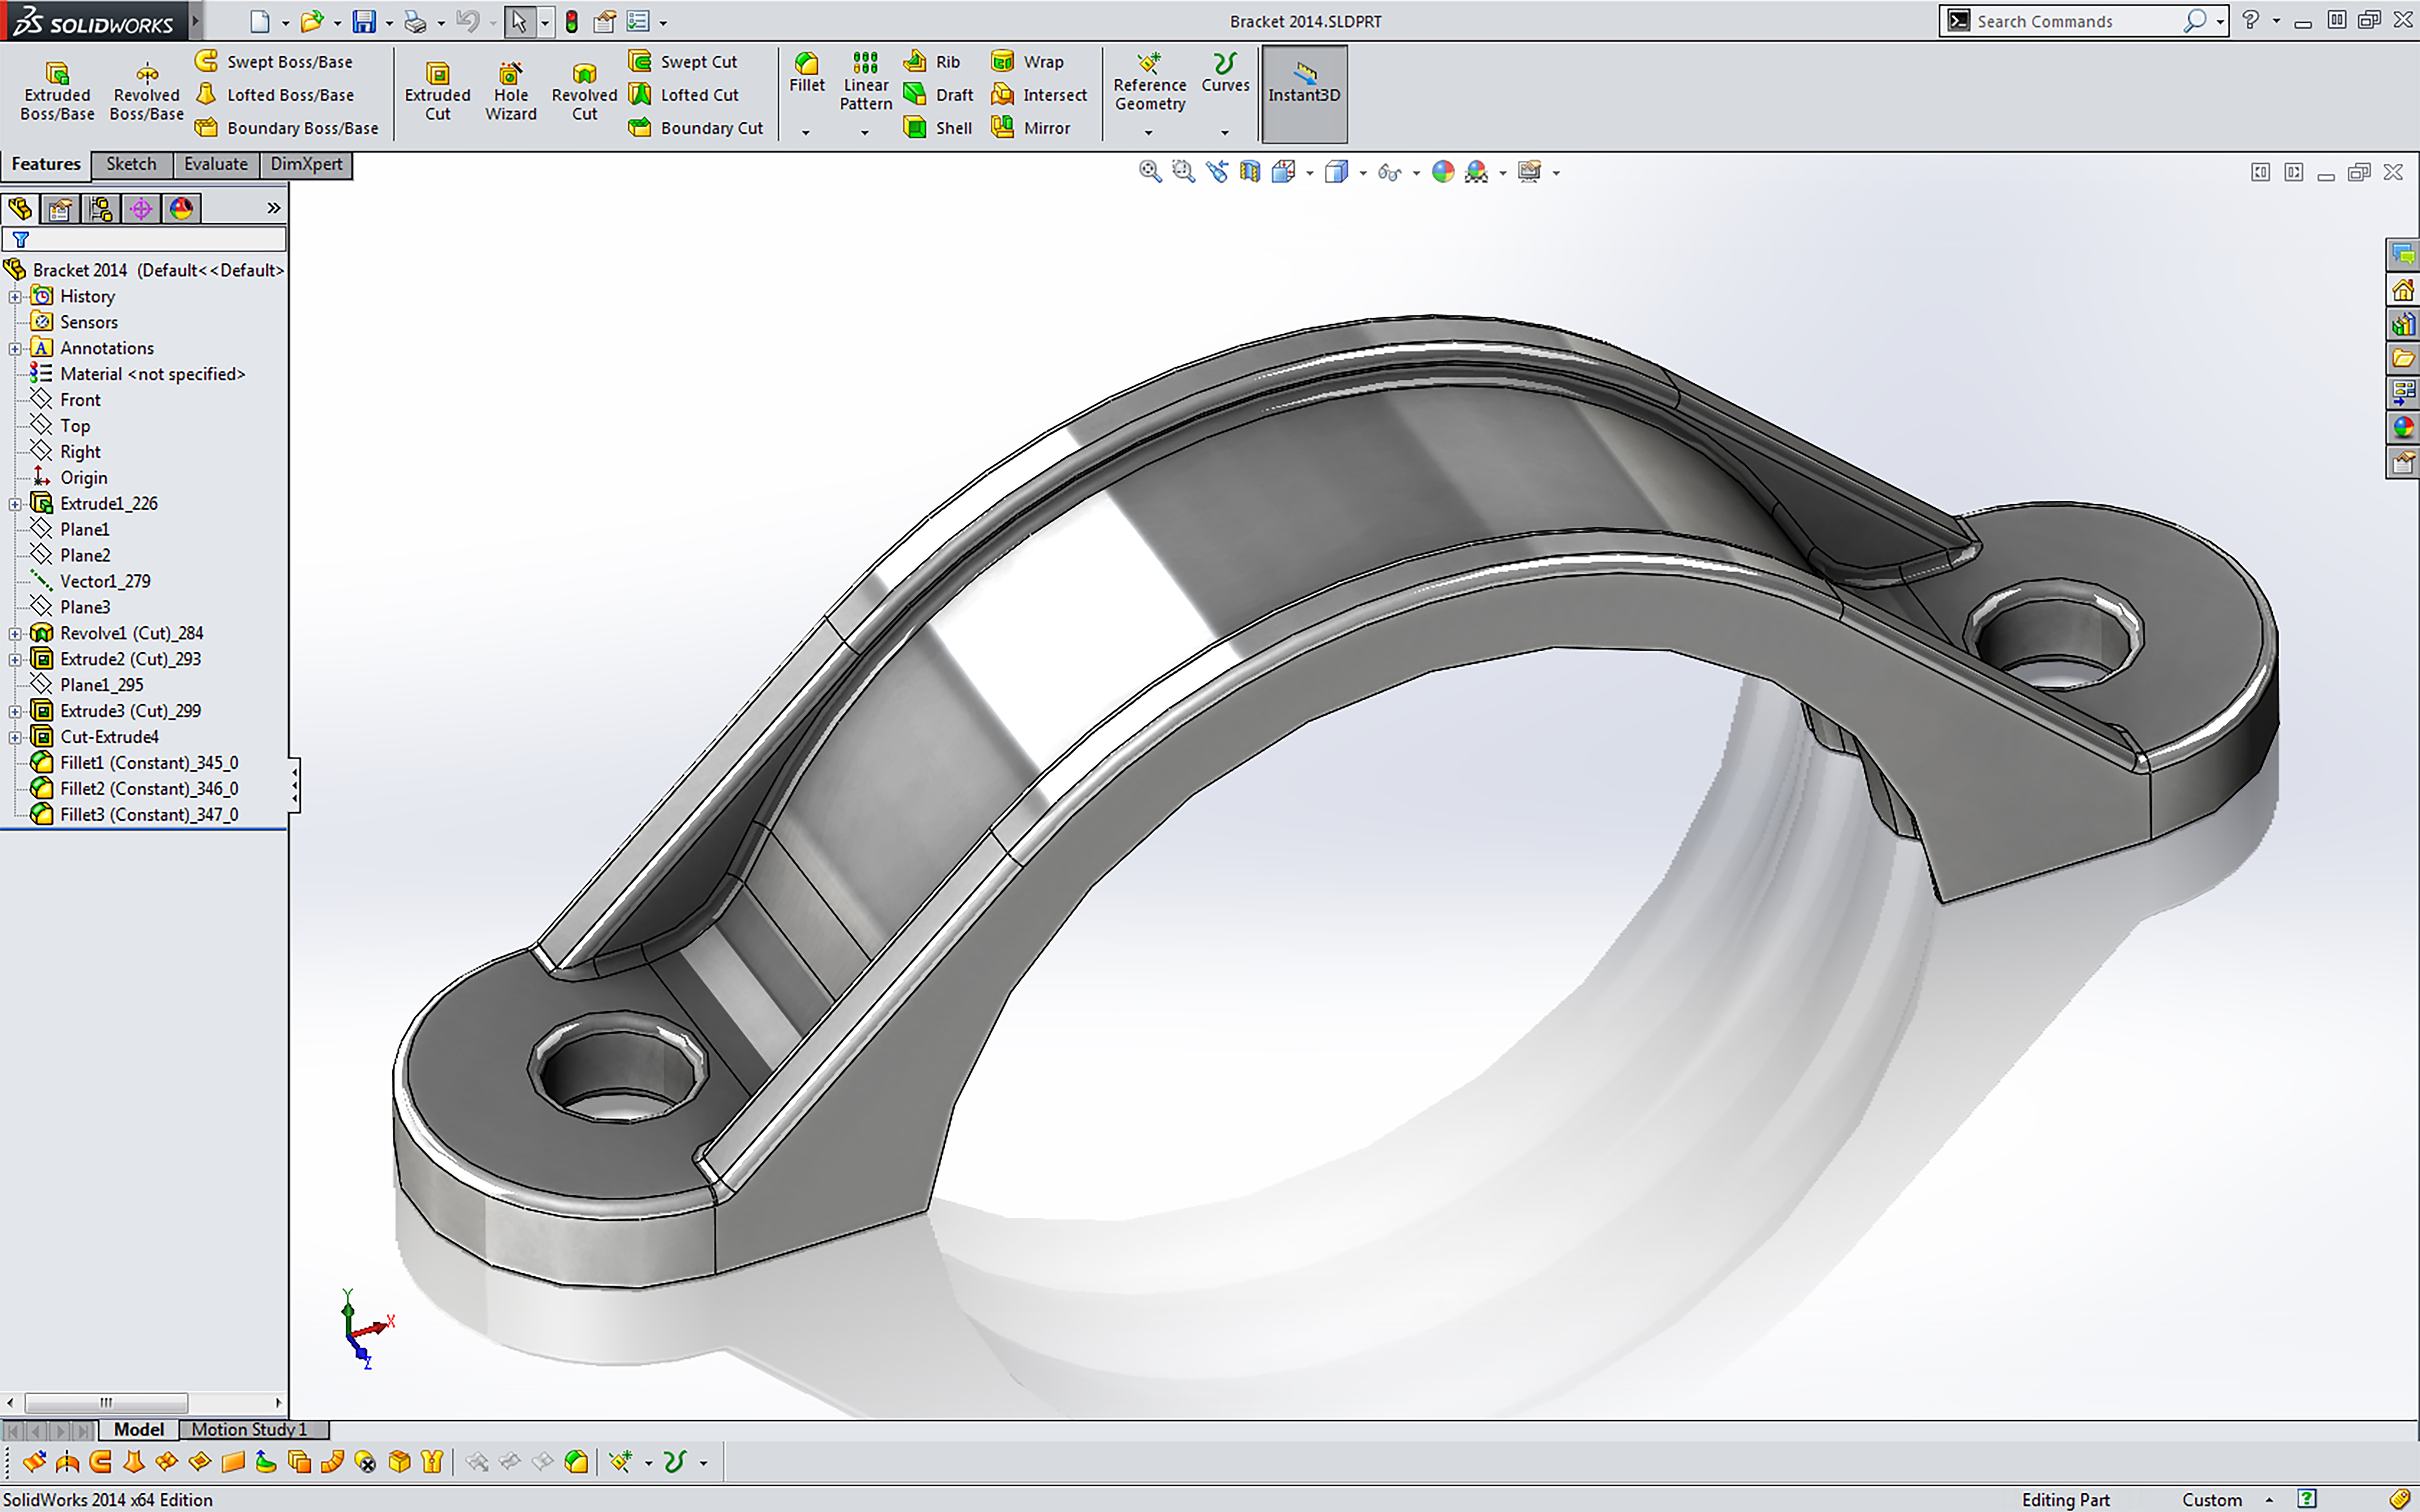Image resolution: width=2420 pixels, height=1512 pixels.
Task: Open the Curves tools
Action: [x=1225, y=73]
